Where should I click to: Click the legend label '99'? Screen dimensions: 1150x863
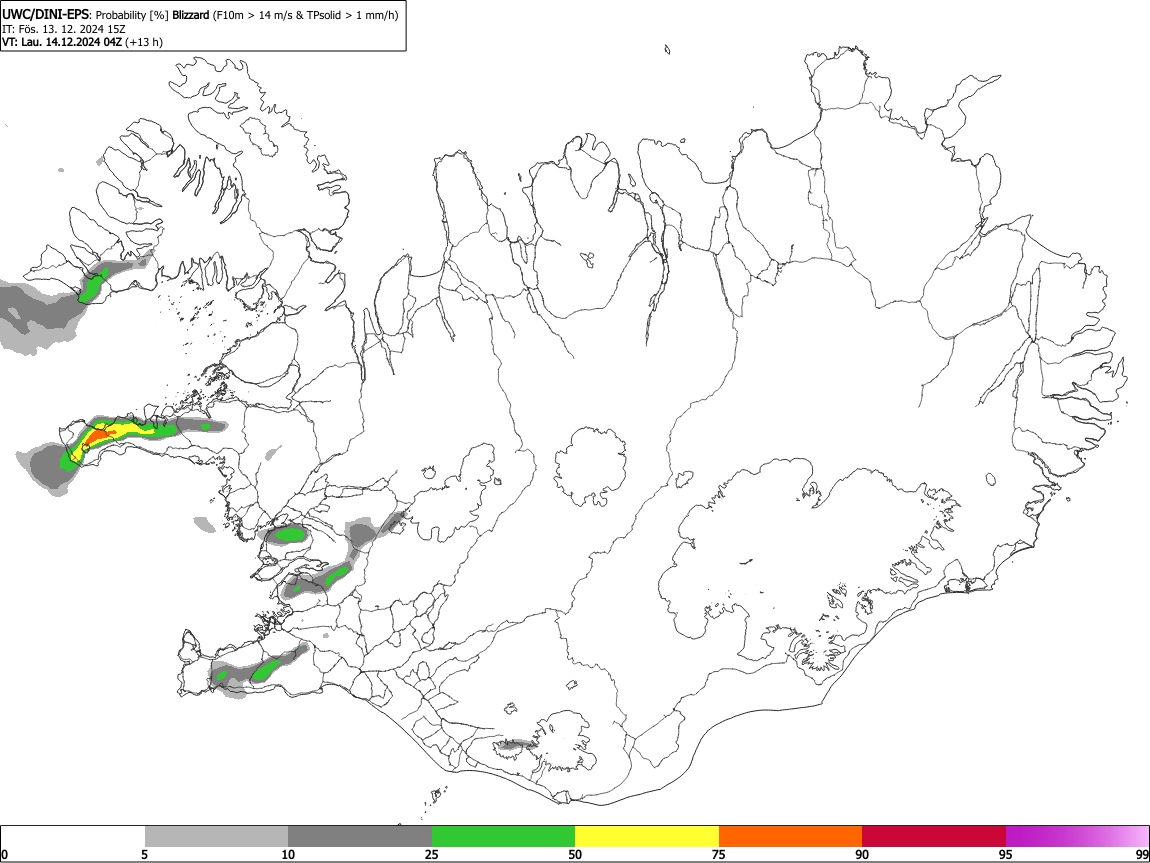point(1141,854)
